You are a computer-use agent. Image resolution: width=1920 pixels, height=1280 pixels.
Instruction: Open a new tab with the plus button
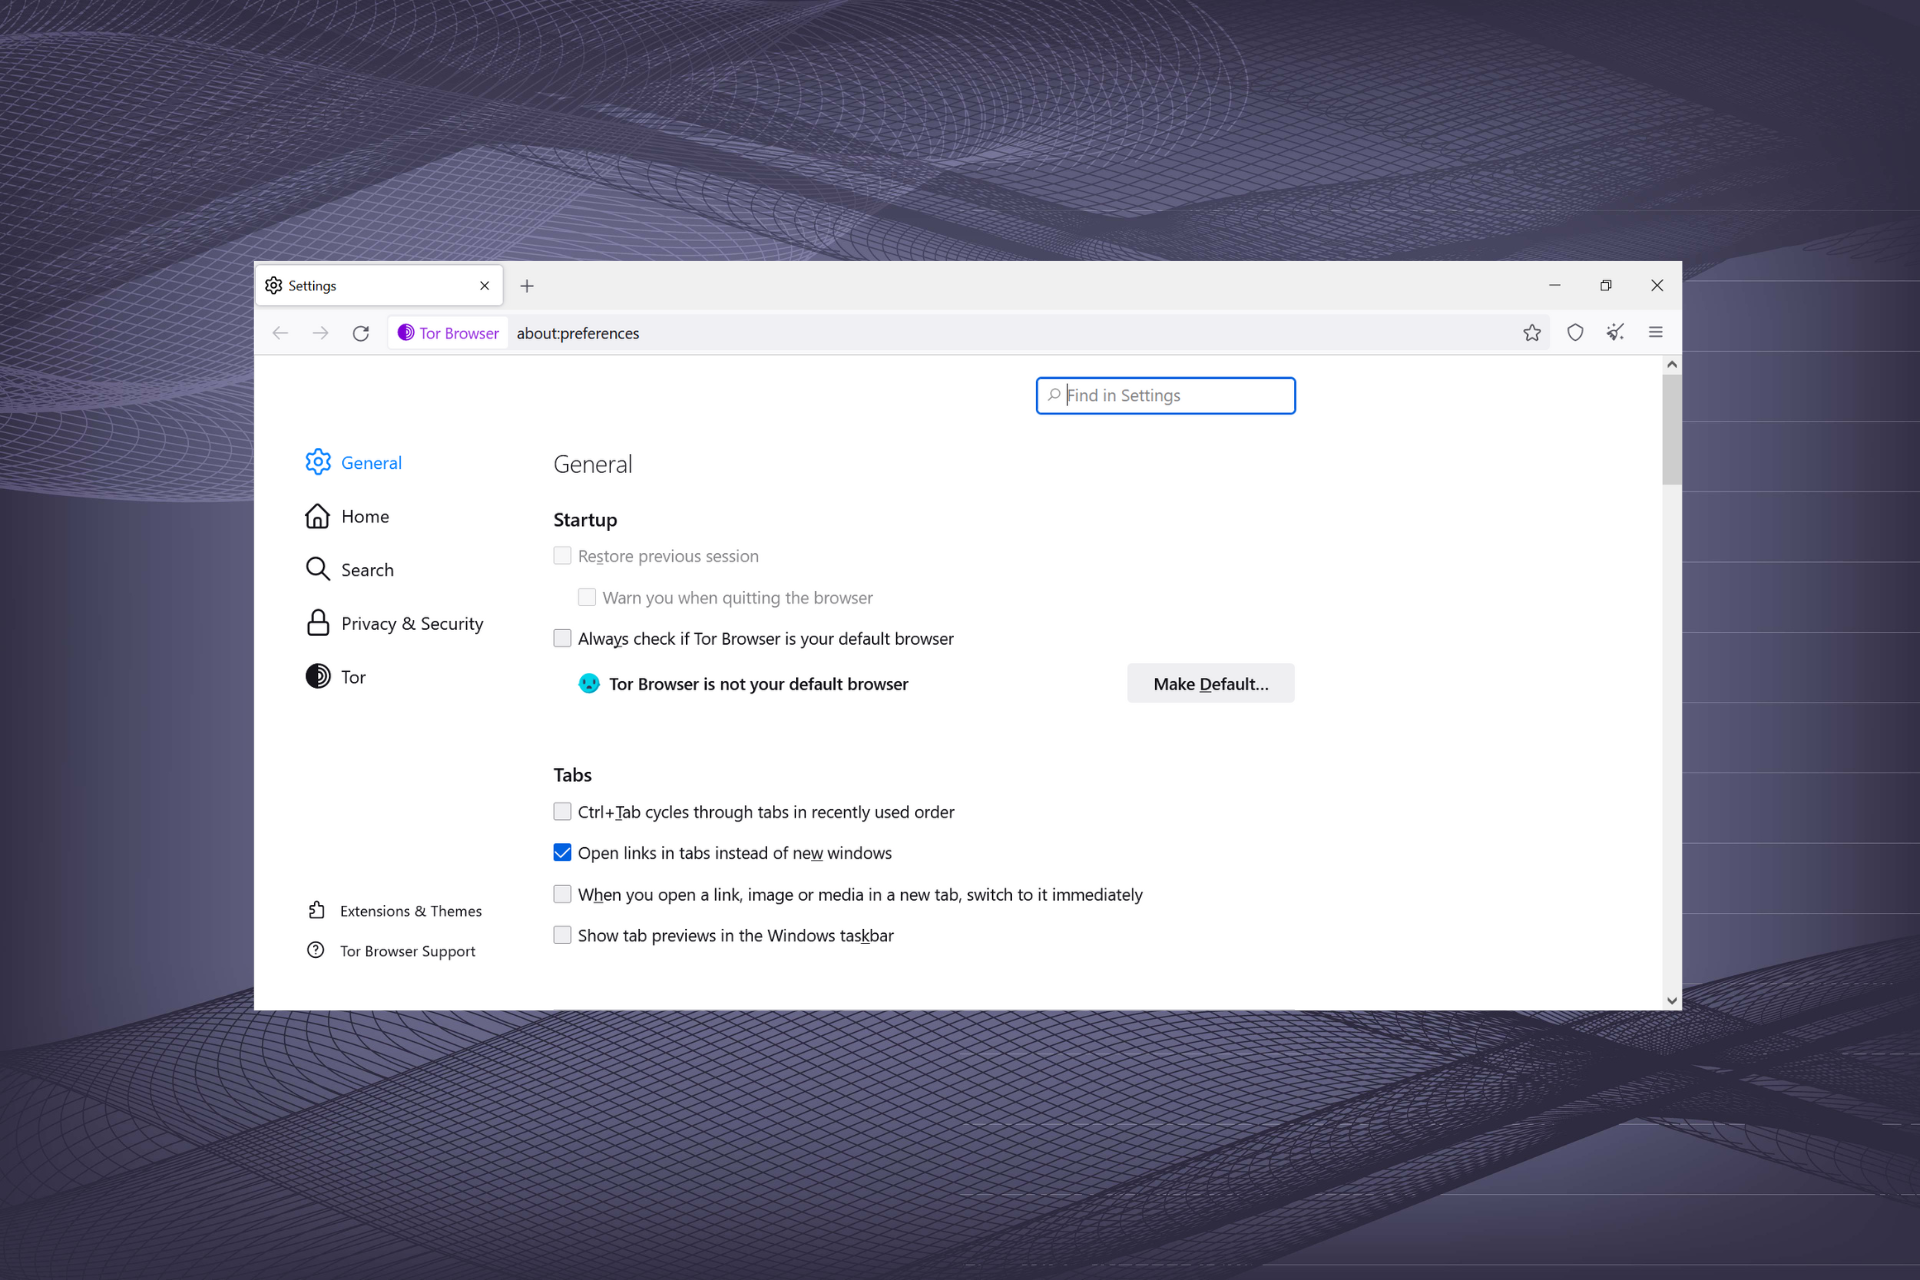[527, 286]
